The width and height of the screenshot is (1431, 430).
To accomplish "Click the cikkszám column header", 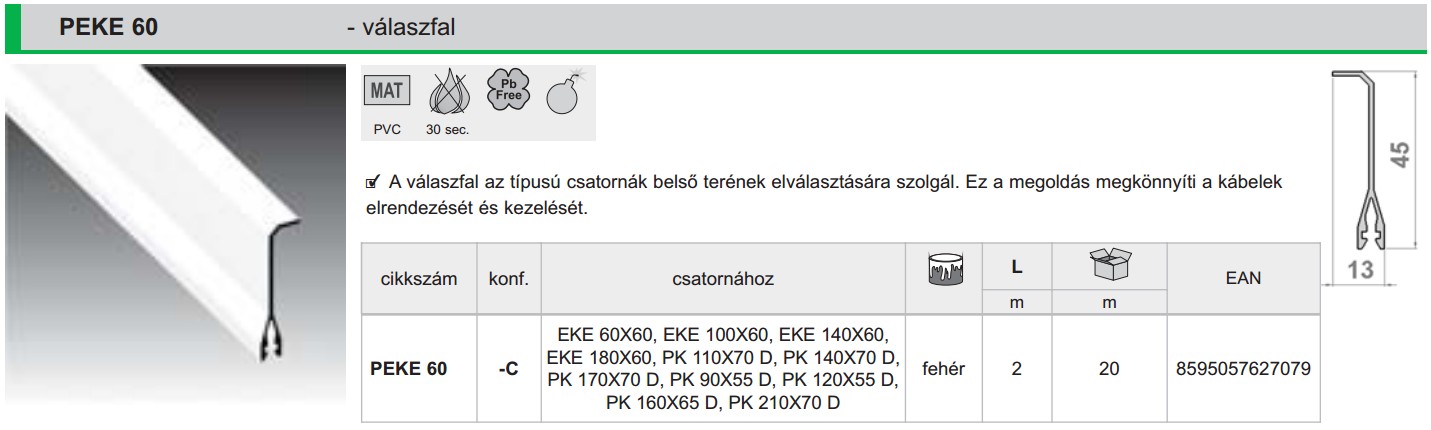I will point(418,280).
